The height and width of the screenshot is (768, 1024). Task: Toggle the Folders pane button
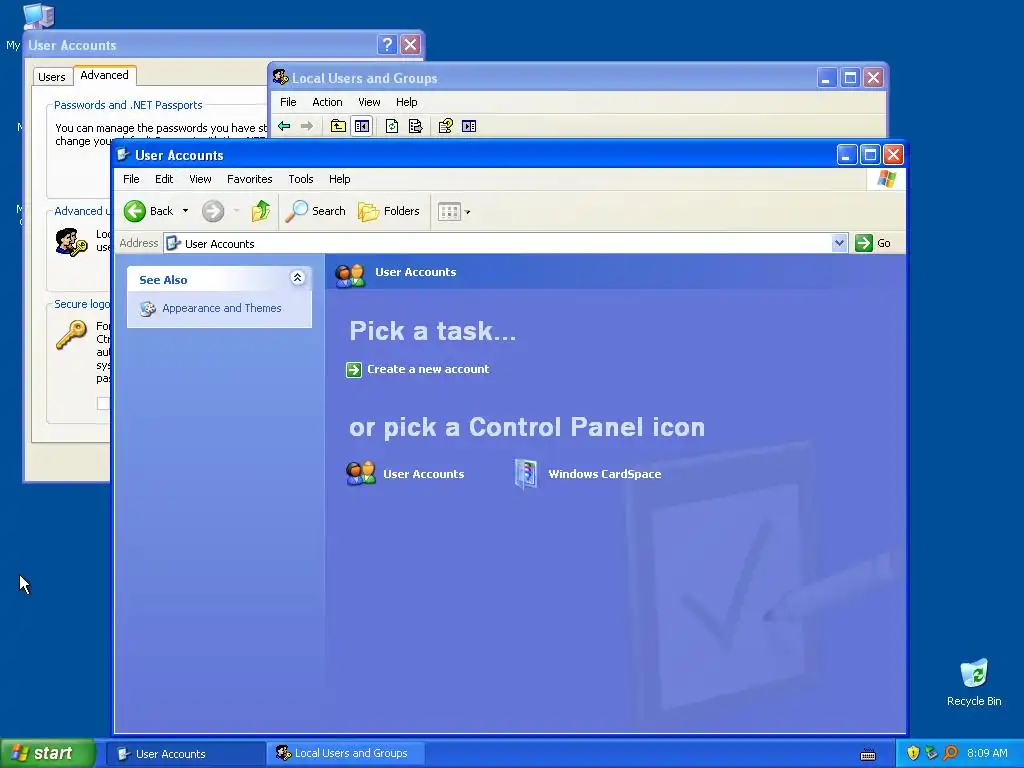389,211
